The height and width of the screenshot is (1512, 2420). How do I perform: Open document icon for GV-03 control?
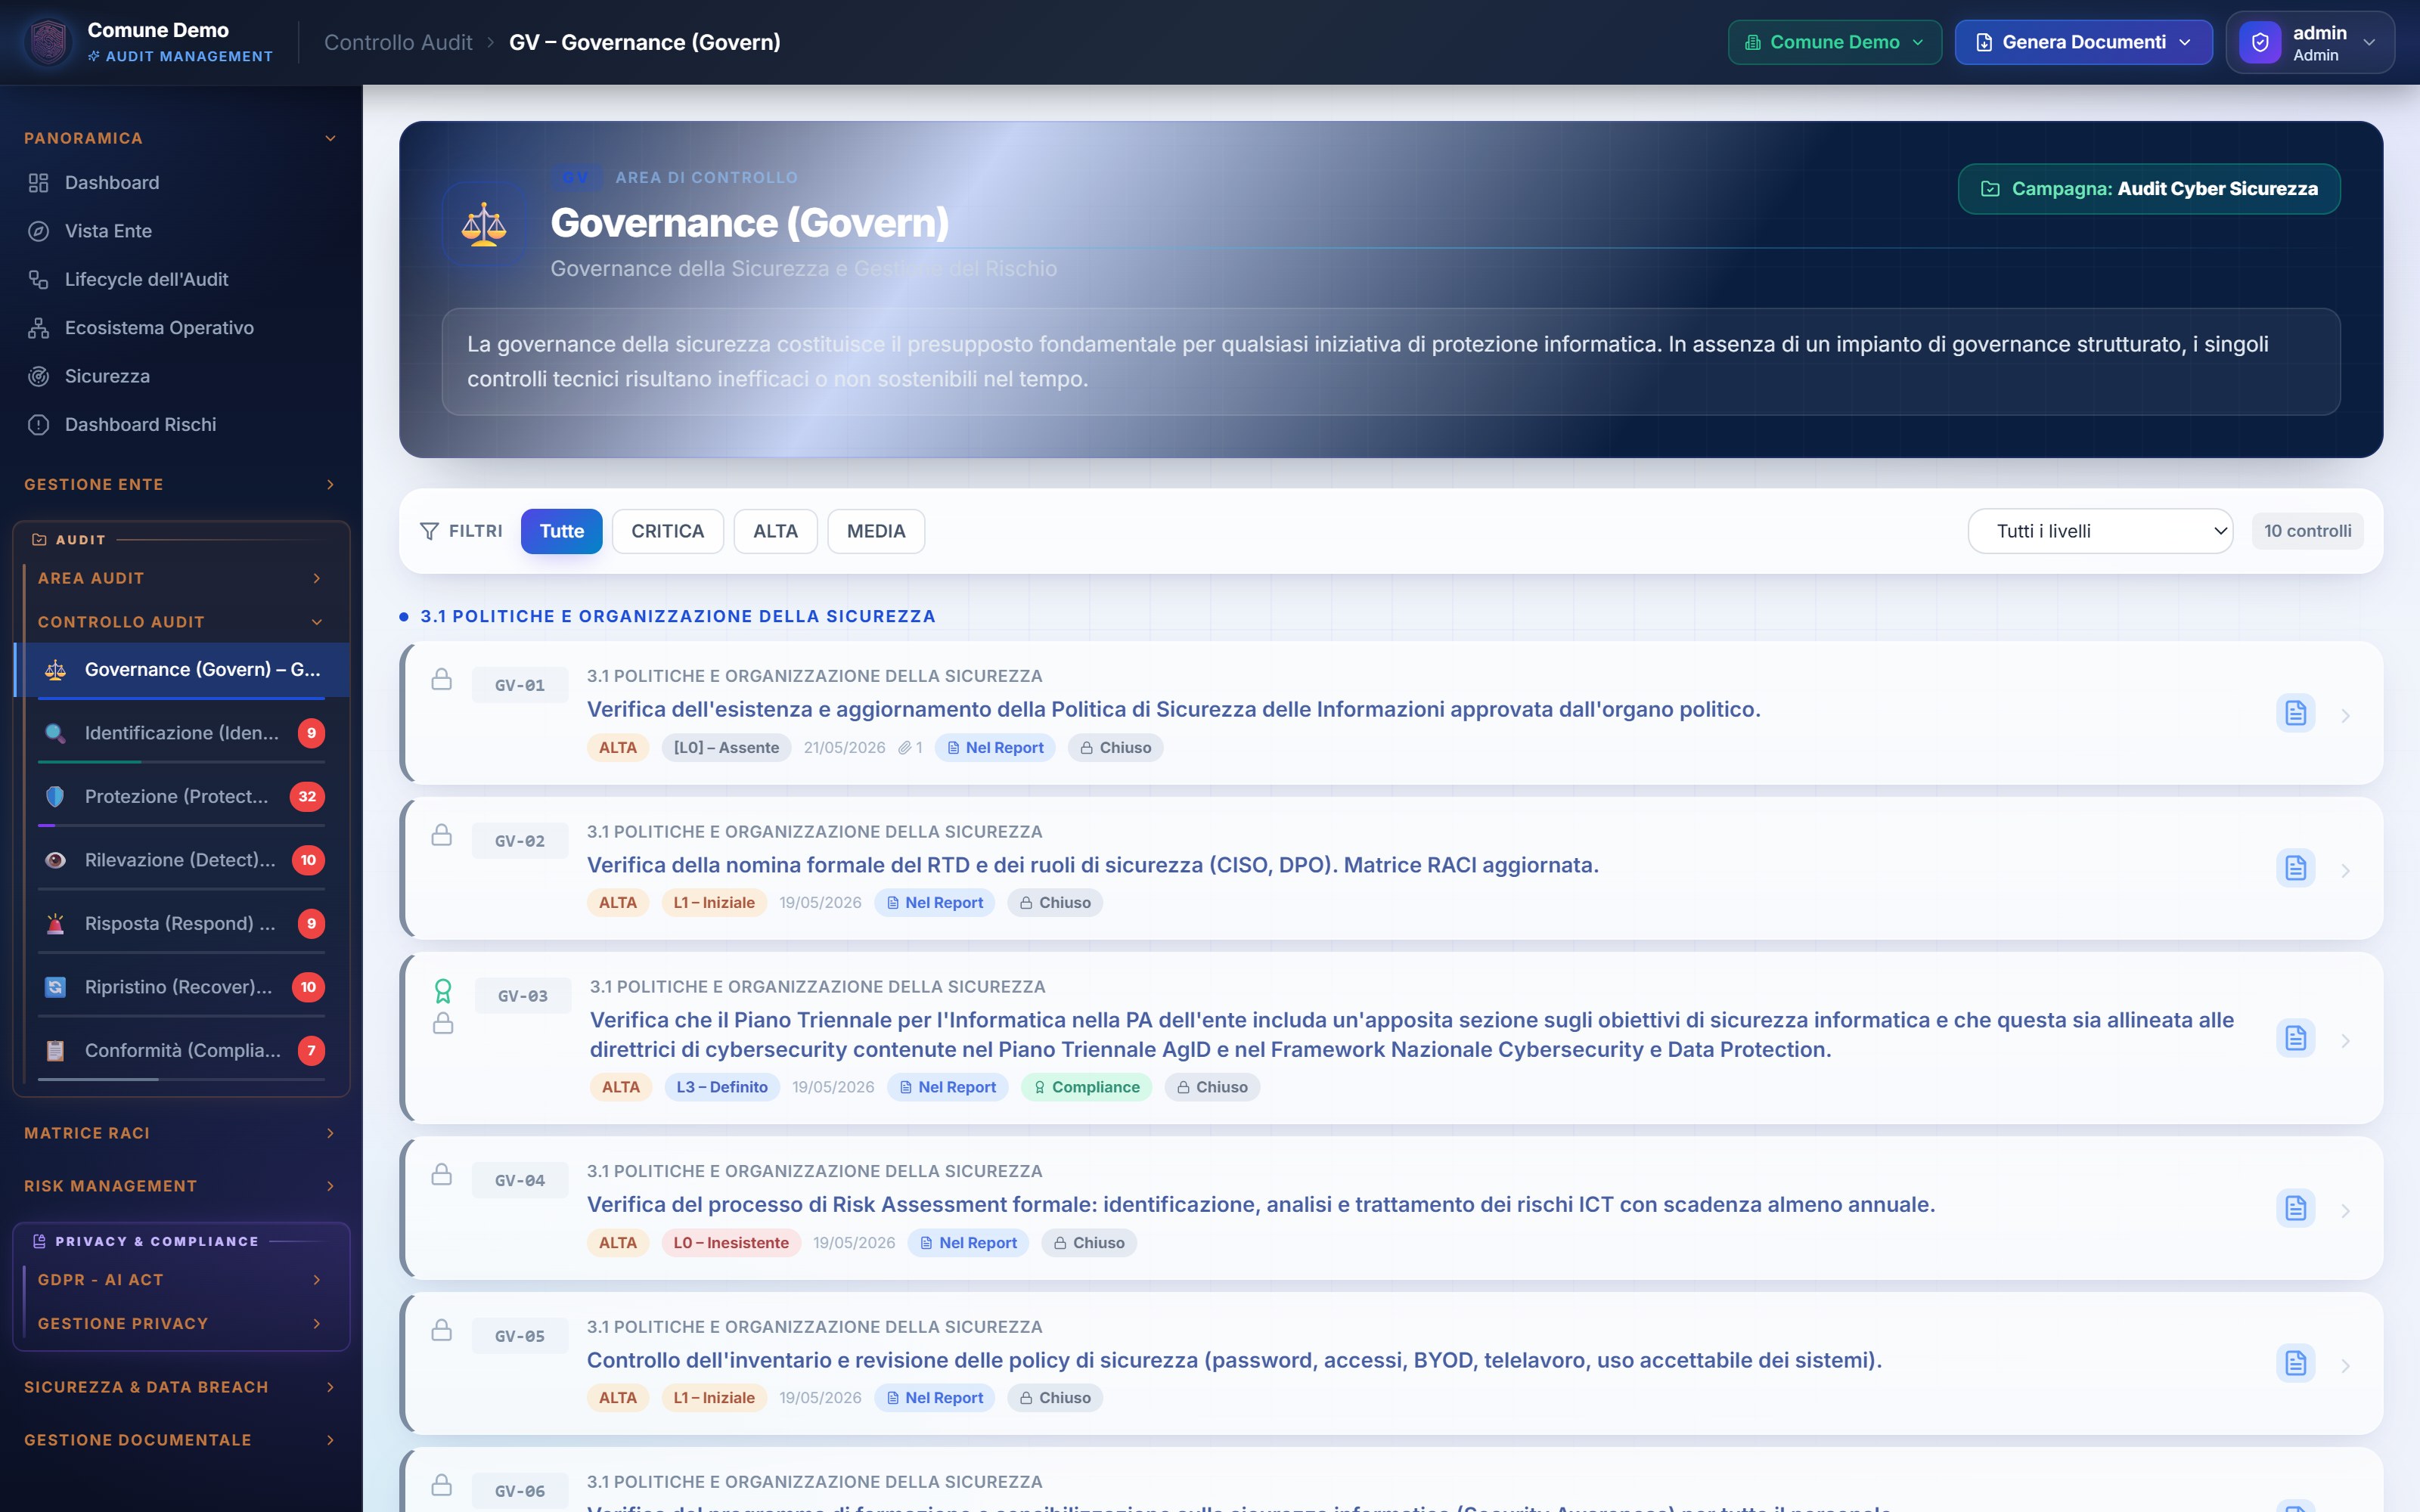click(2296, 1038)
